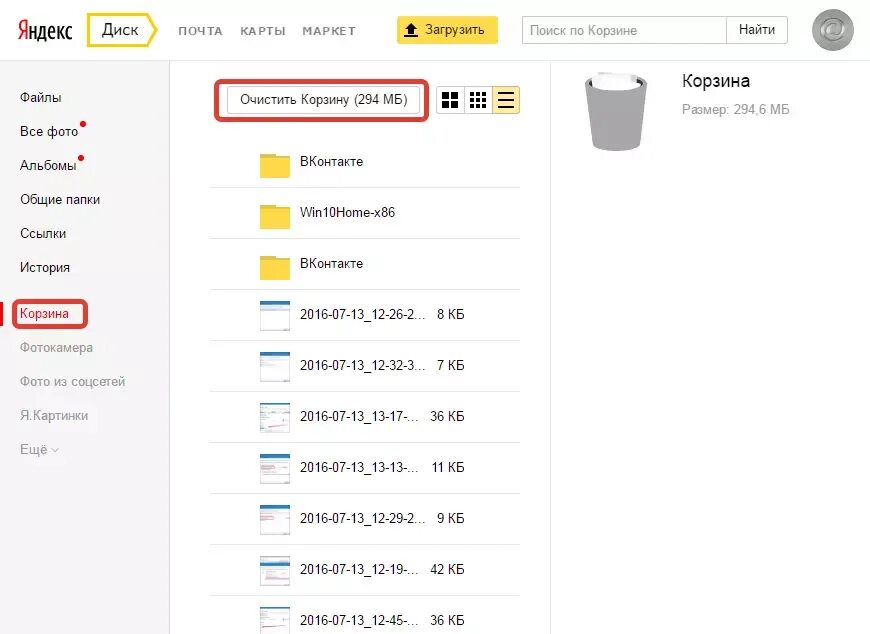The width and height of the screenshot is (870, 634).
Task: Open thumbnail of 2016-07-13_12-32-3 file
Action: pos(275,366)
